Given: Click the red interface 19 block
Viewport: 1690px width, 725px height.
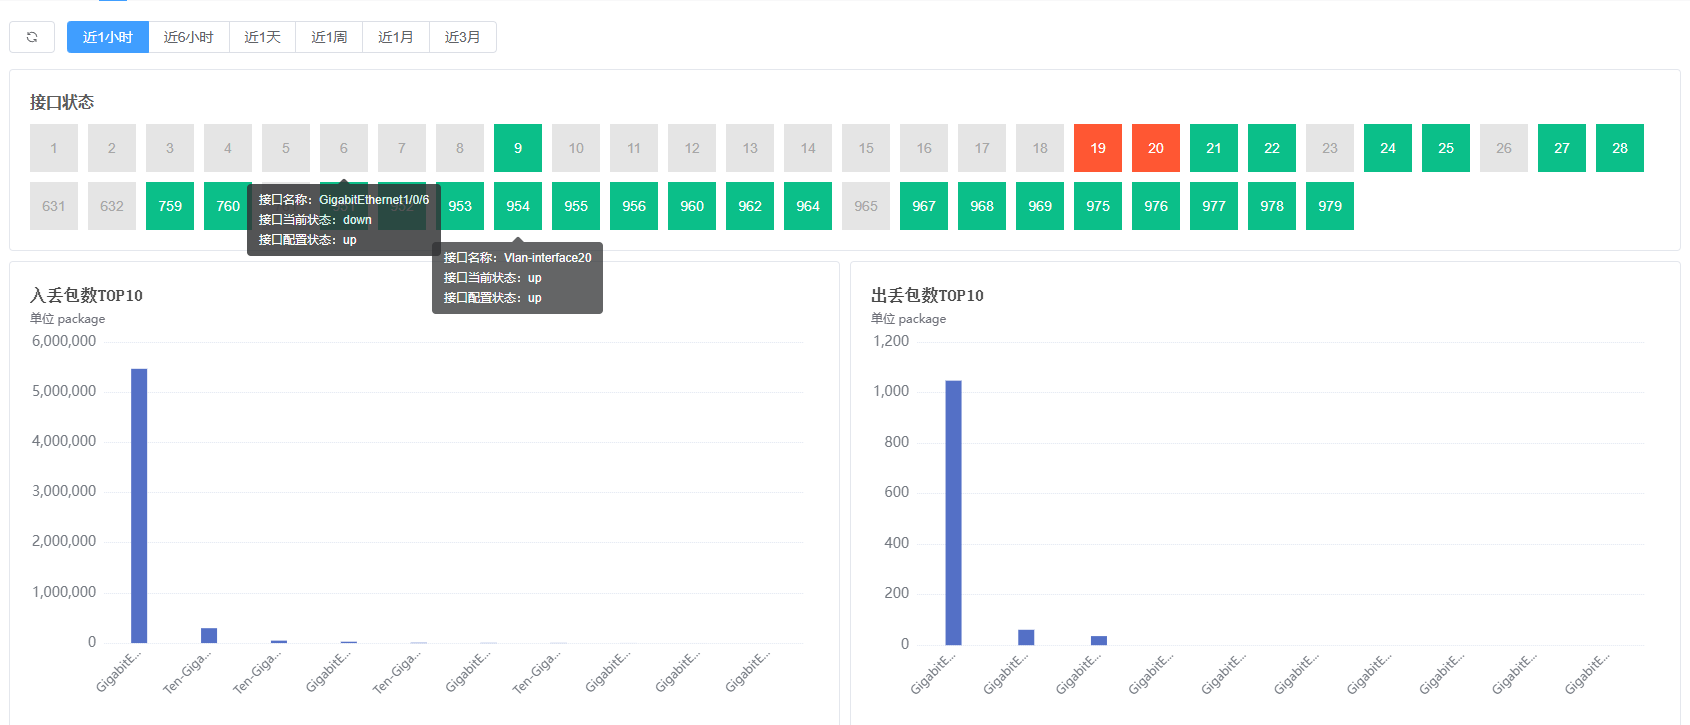Looking at the screenshot, I should point(1098,148).
